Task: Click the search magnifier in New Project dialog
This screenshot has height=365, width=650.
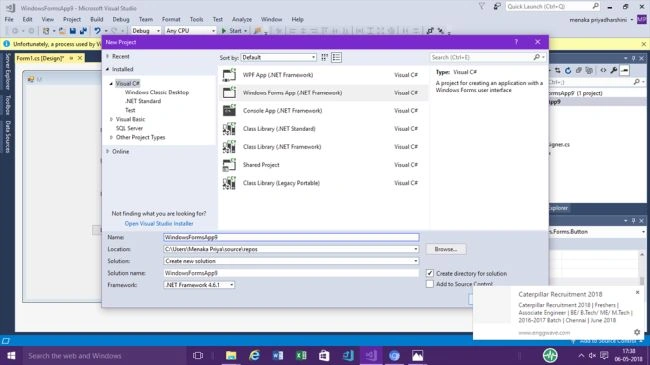Action: 536,57
